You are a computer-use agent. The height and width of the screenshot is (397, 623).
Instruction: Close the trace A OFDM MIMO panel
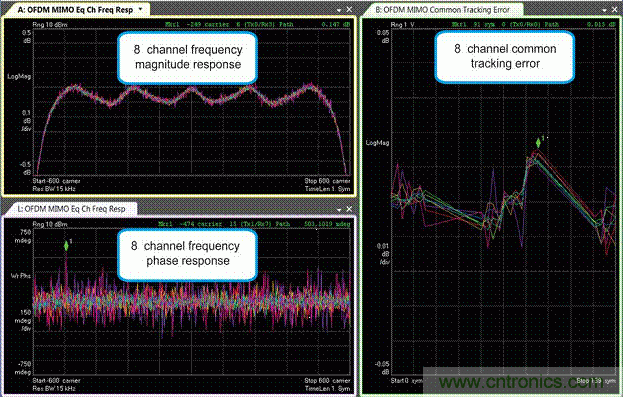pos(349,9)
